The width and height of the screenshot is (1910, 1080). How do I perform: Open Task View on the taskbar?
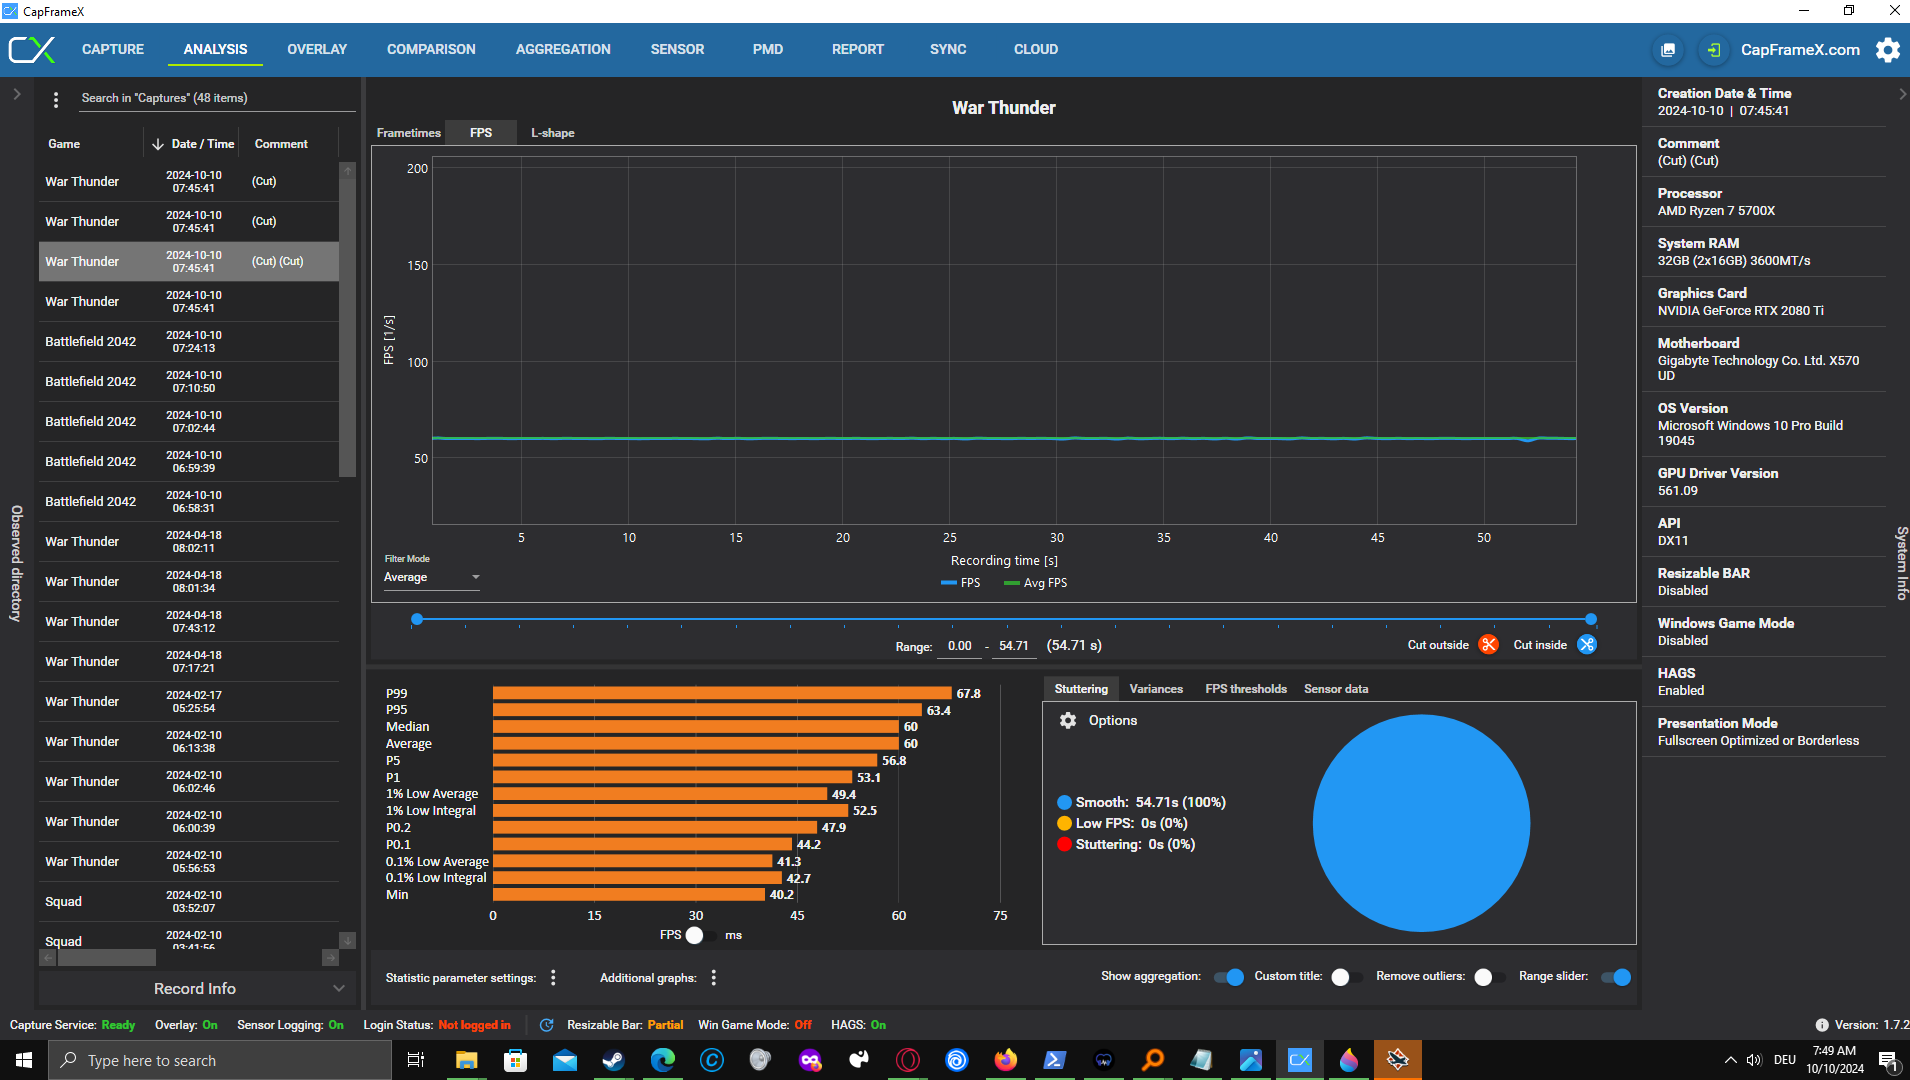(416, 1060)
